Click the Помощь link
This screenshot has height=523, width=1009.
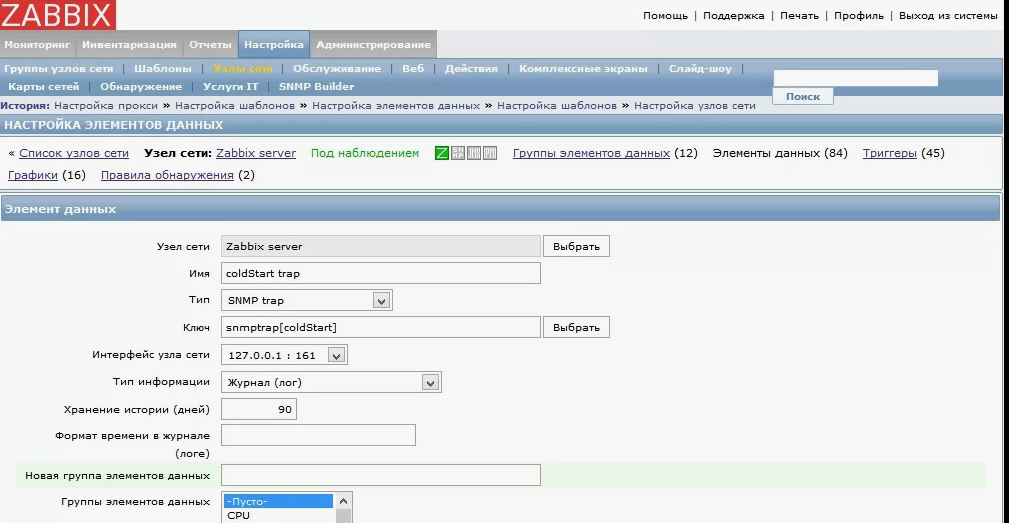pyautogui.click(x=665, y=15)
